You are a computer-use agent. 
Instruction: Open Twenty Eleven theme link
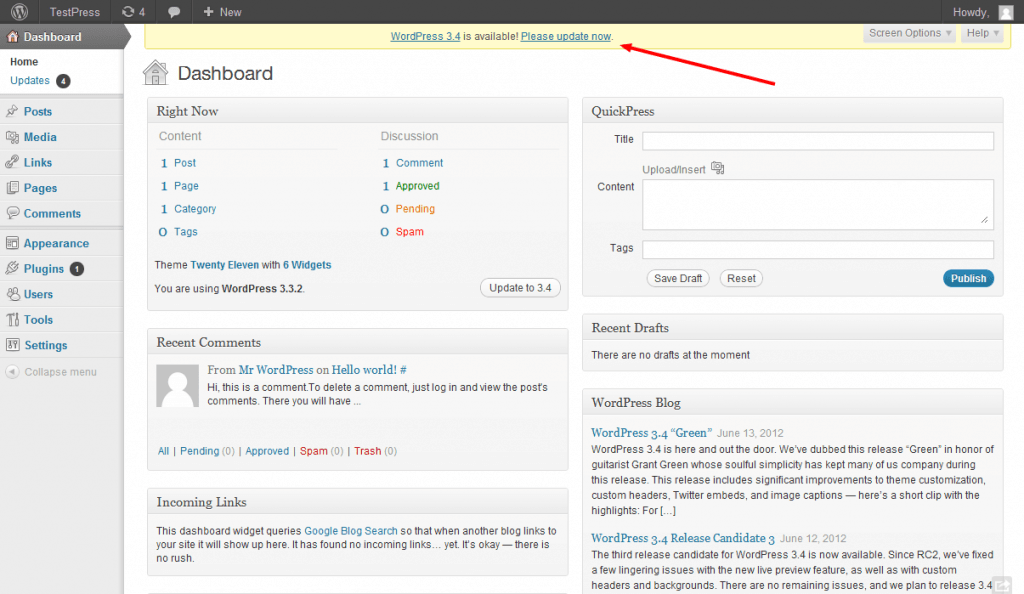click(x=225, y=265)
